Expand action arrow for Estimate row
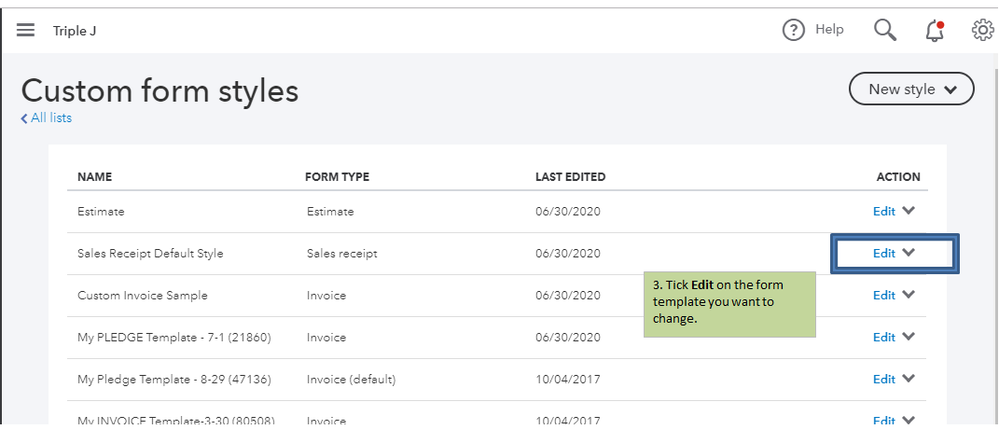This screenshot has height=429, width=999. 909,211
